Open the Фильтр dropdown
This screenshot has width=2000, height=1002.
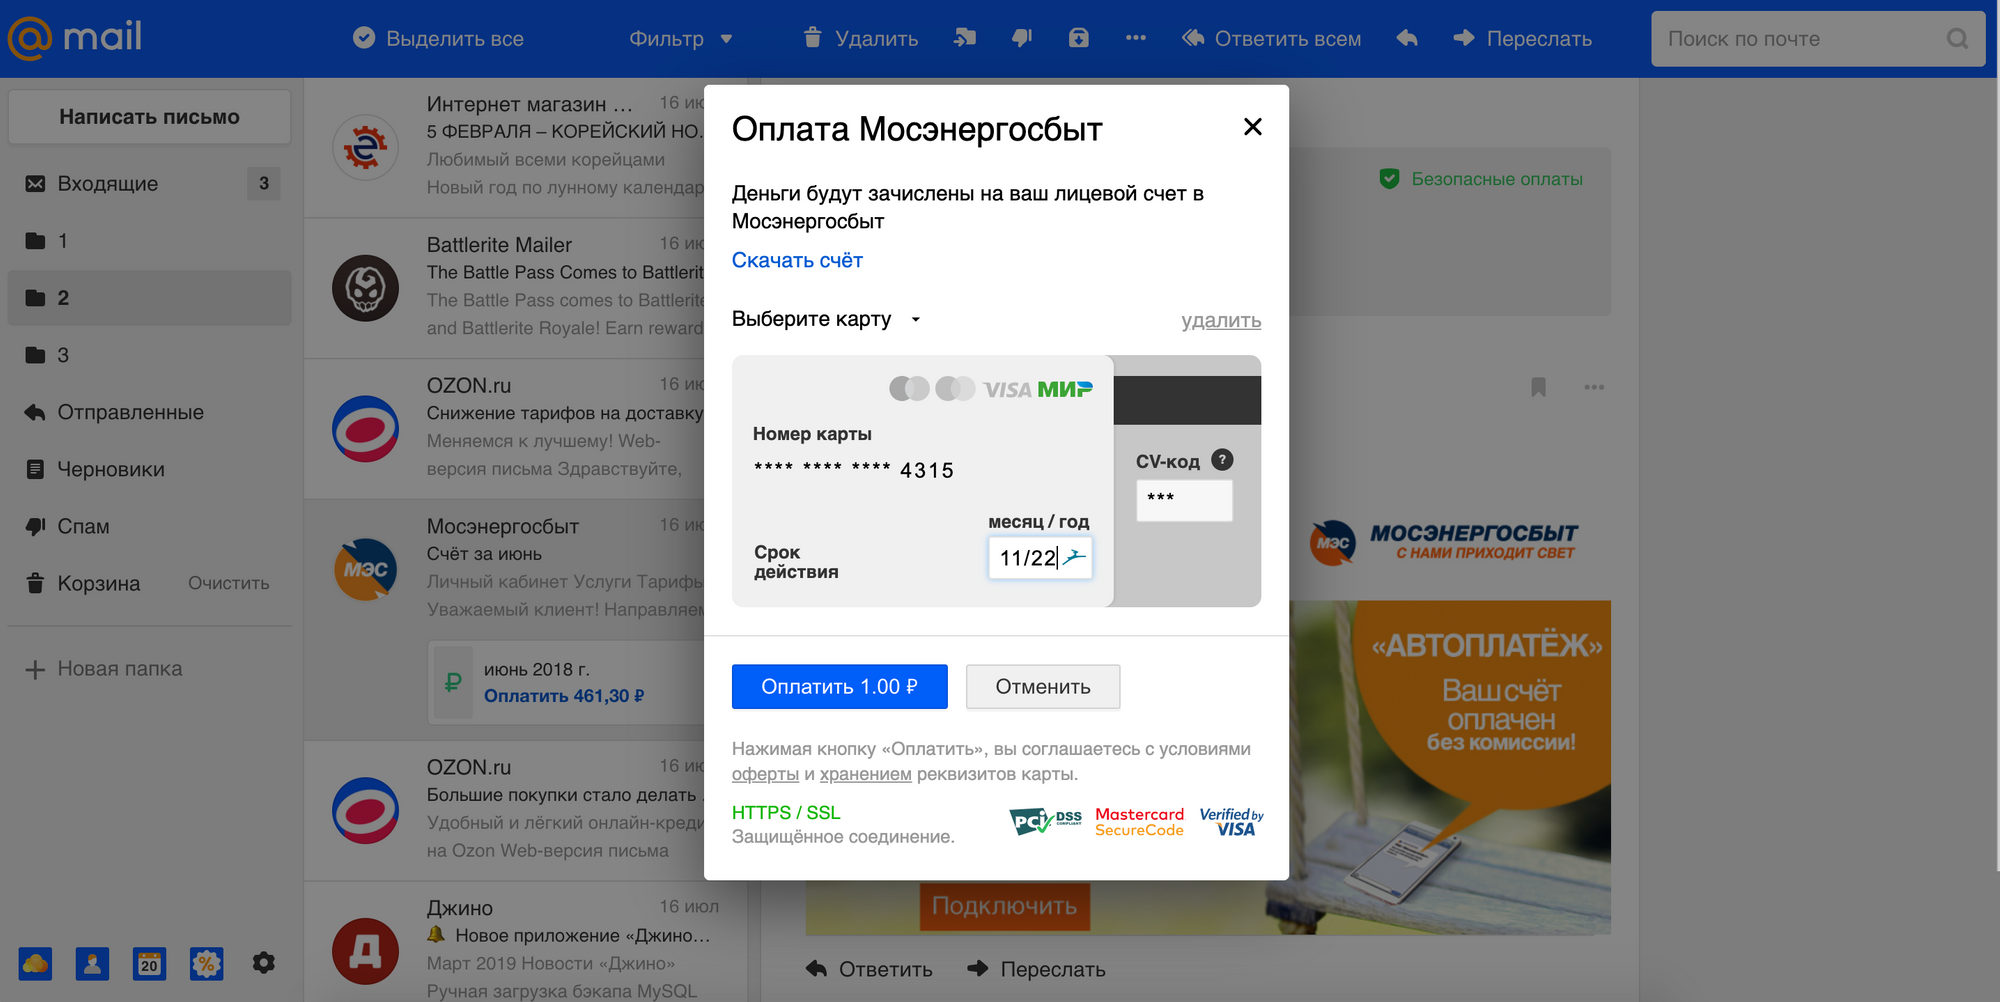point(680,38)
